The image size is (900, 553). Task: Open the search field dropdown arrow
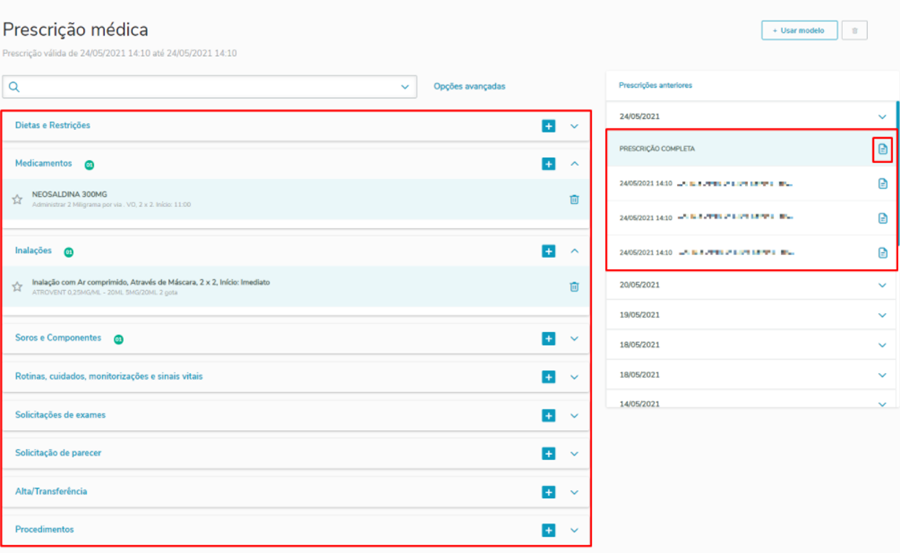coord(405,87)
